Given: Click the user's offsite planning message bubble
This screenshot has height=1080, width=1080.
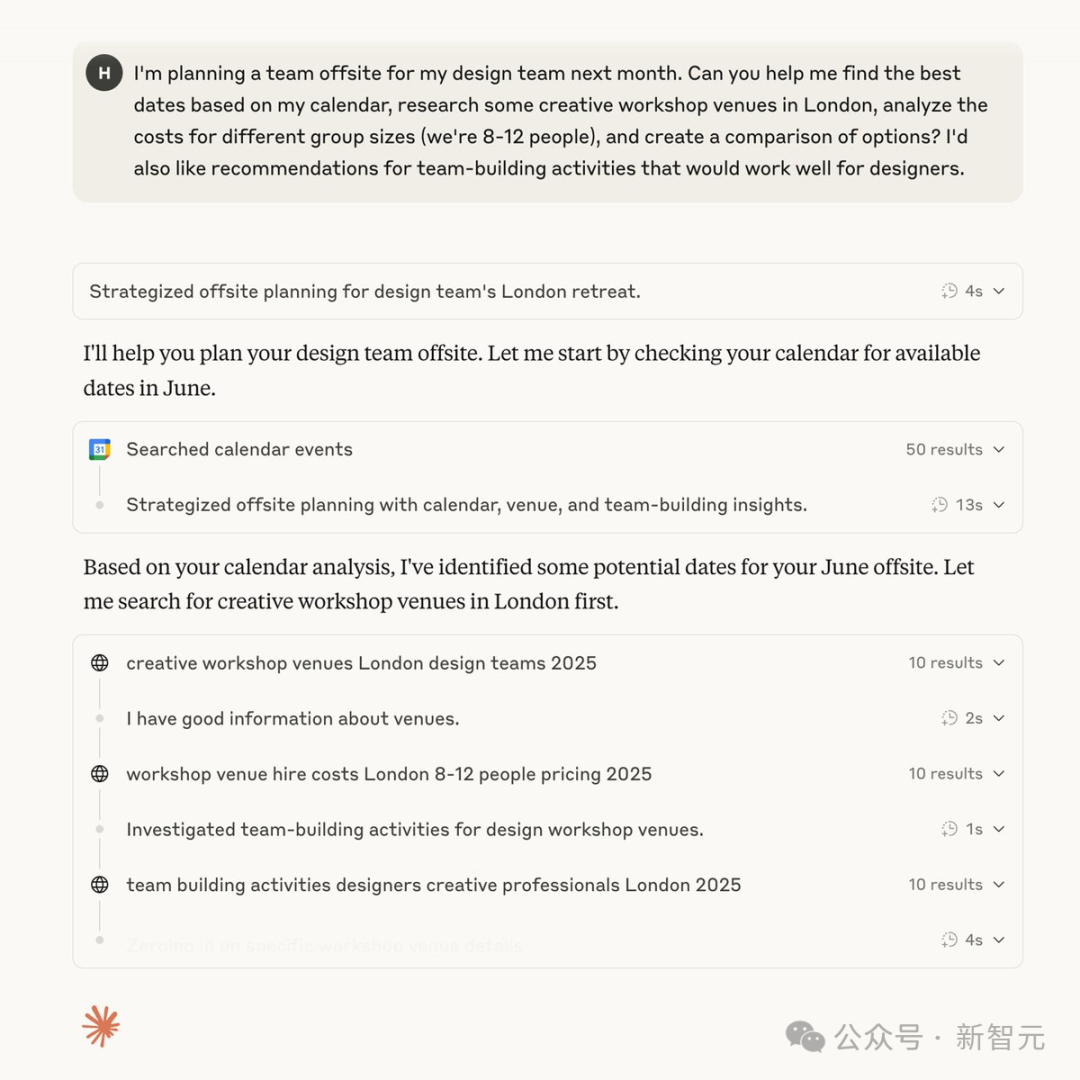Looking at the screenshot, I should pos(548,122).
